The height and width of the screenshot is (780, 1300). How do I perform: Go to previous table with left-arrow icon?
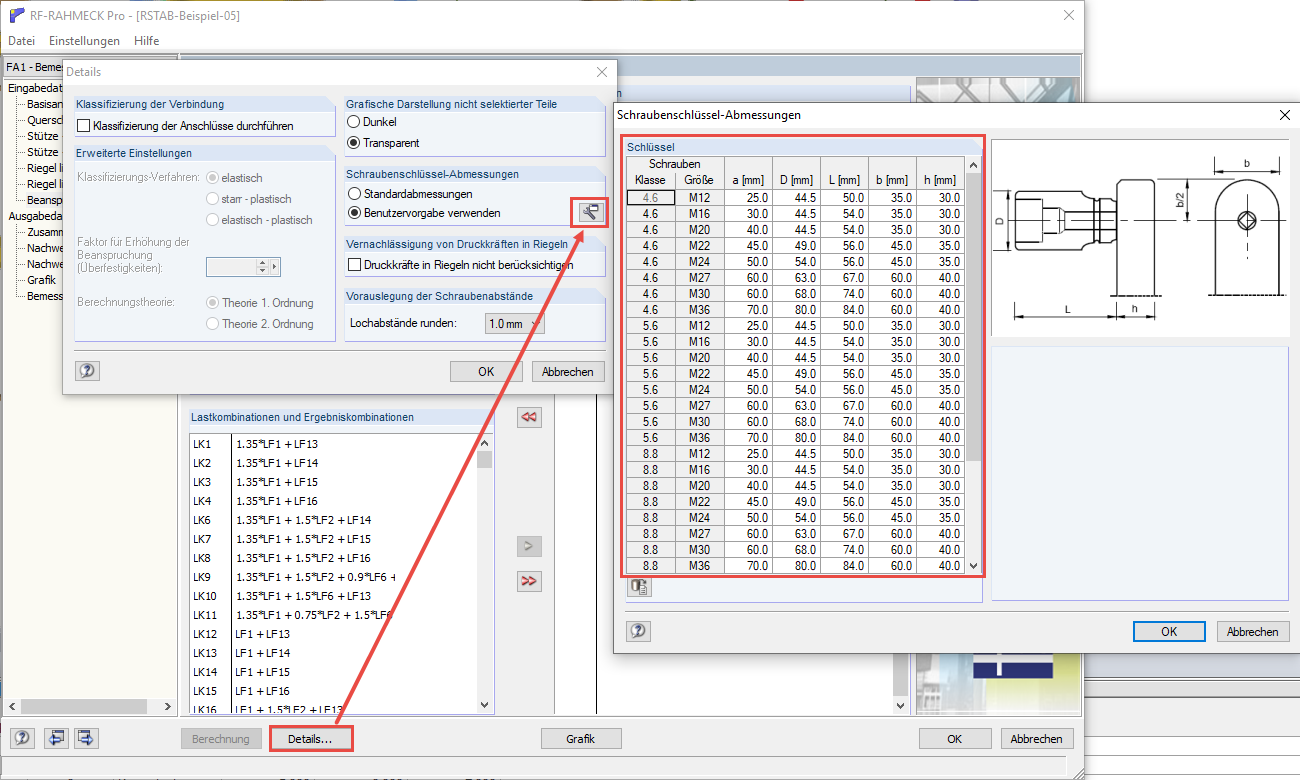click(56, 738)
